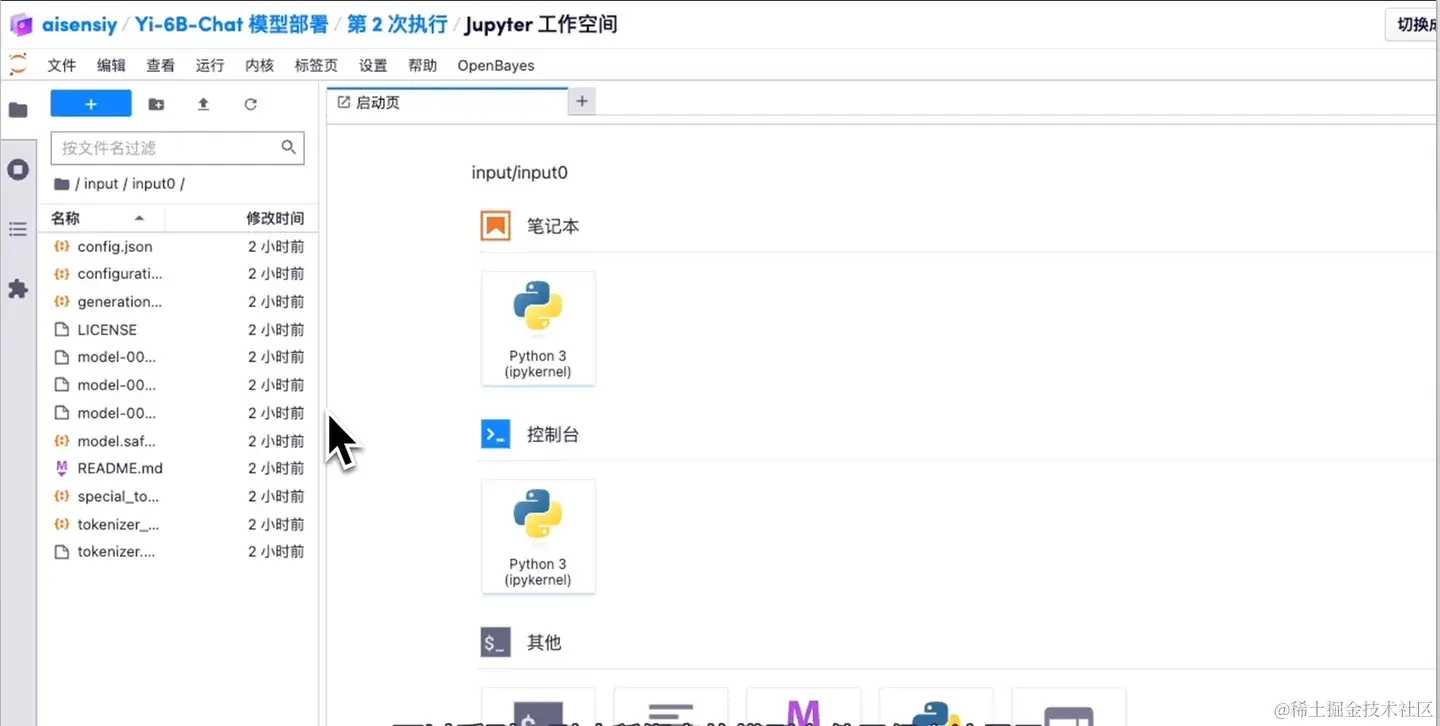The image size is (1440, 726).
Task: Select model.saf... file in list
Action: pos(178,441)
